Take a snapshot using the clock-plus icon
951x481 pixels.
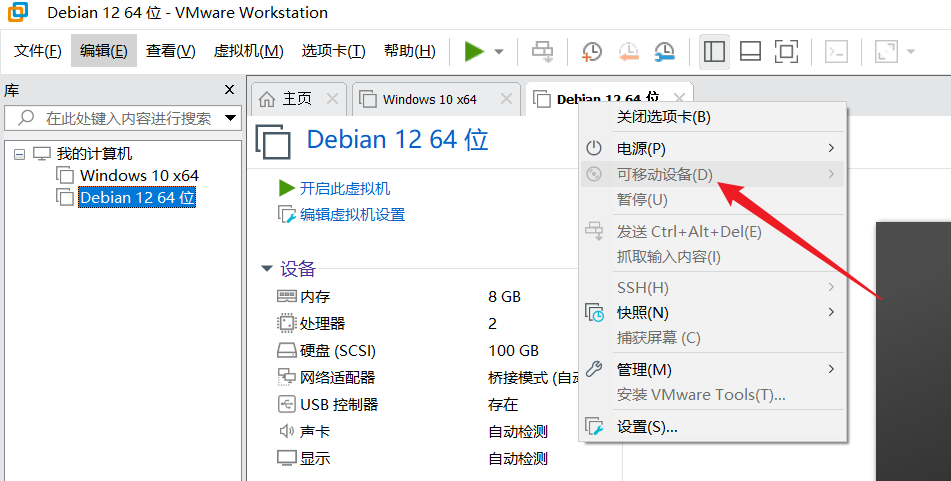coord(591,52)
